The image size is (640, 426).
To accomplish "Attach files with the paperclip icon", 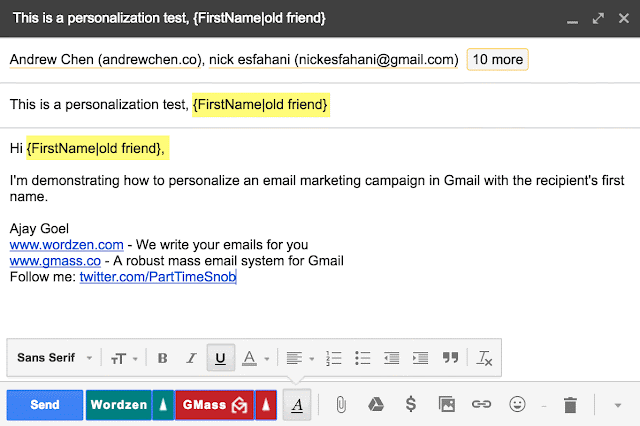I will (340, 405).
